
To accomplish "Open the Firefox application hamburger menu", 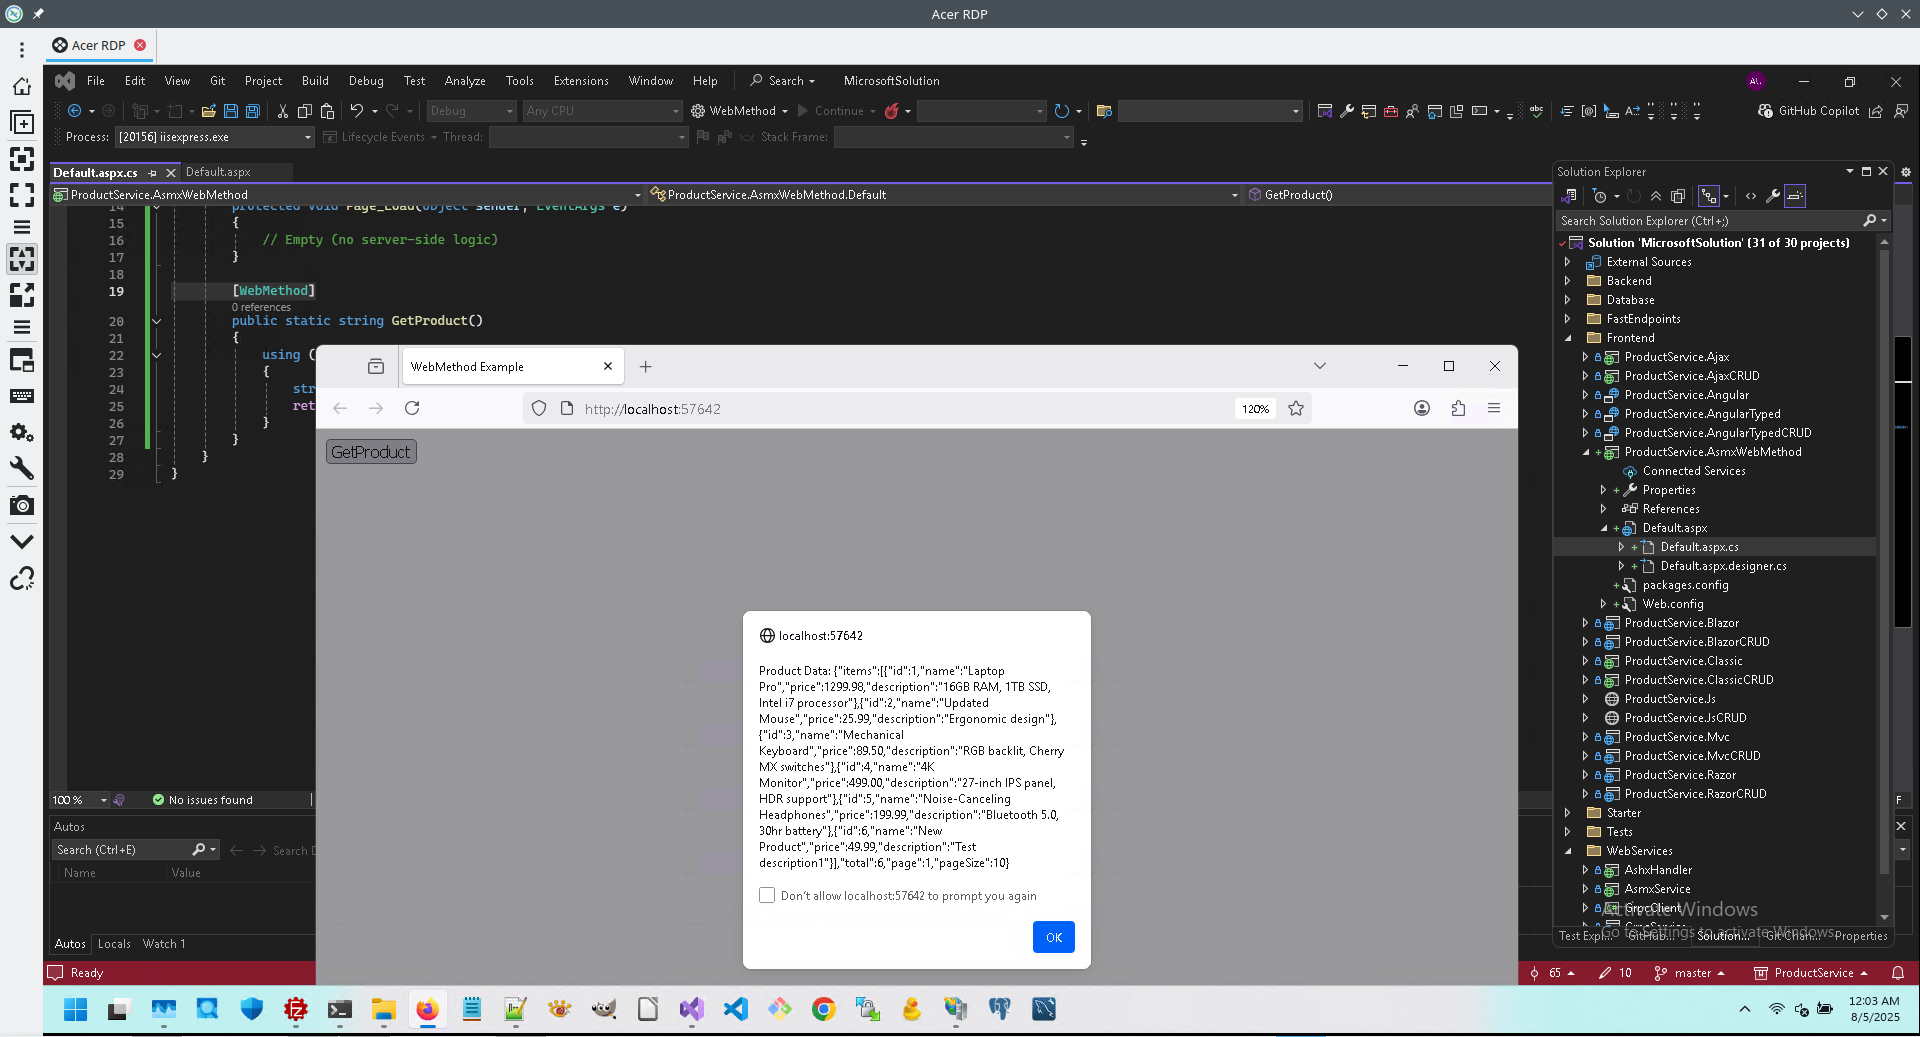I will 1494,408.
